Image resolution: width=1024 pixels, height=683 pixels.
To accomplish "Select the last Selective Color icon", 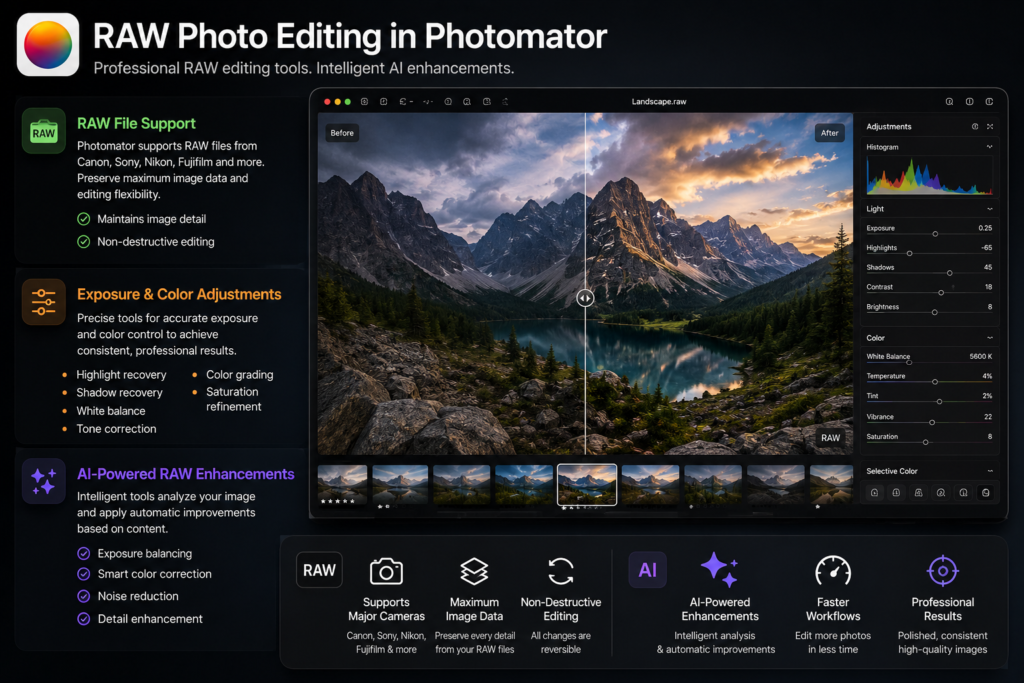I will click(x=985, y=493).
